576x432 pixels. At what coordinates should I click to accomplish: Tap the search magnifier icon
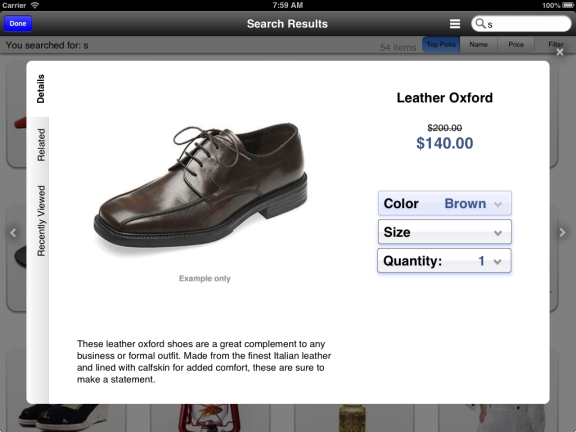click(480, 24)
